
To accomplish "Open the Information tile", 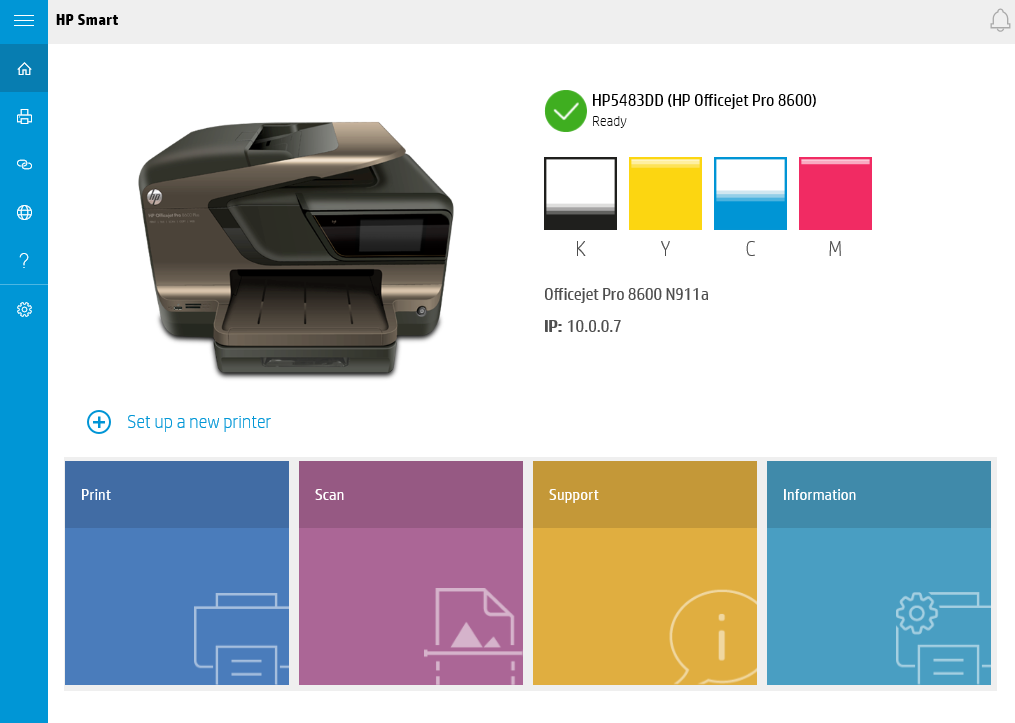I will coord(878,573).
